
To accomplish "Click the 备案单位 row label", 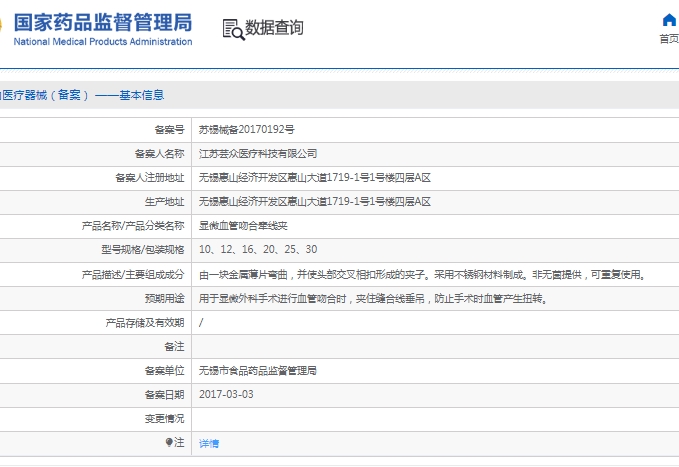I will [165, 370].
